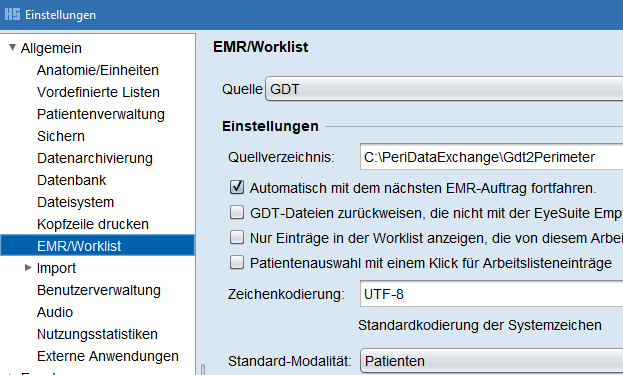Collapse the Allgemein tree section
This screenshot has width=623, height=375.
pos(12,48)
